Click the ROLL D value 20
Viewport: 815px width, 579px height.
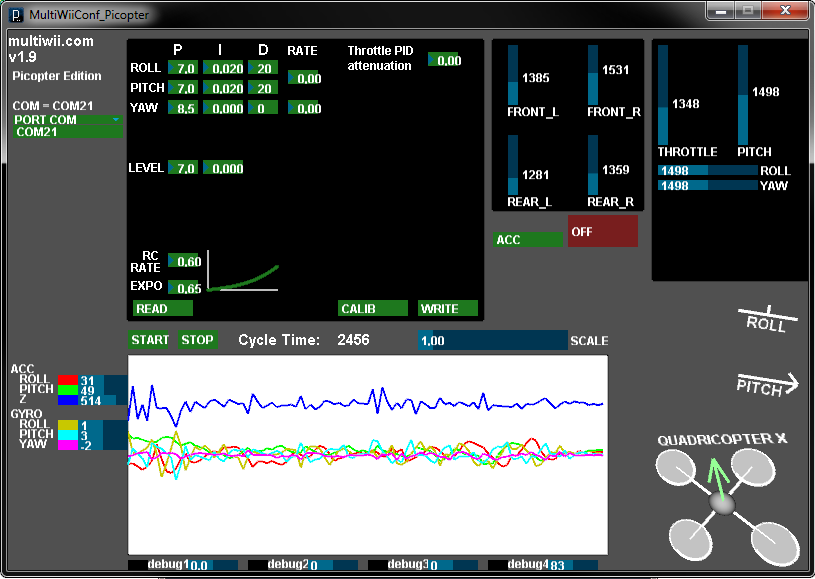263,68
